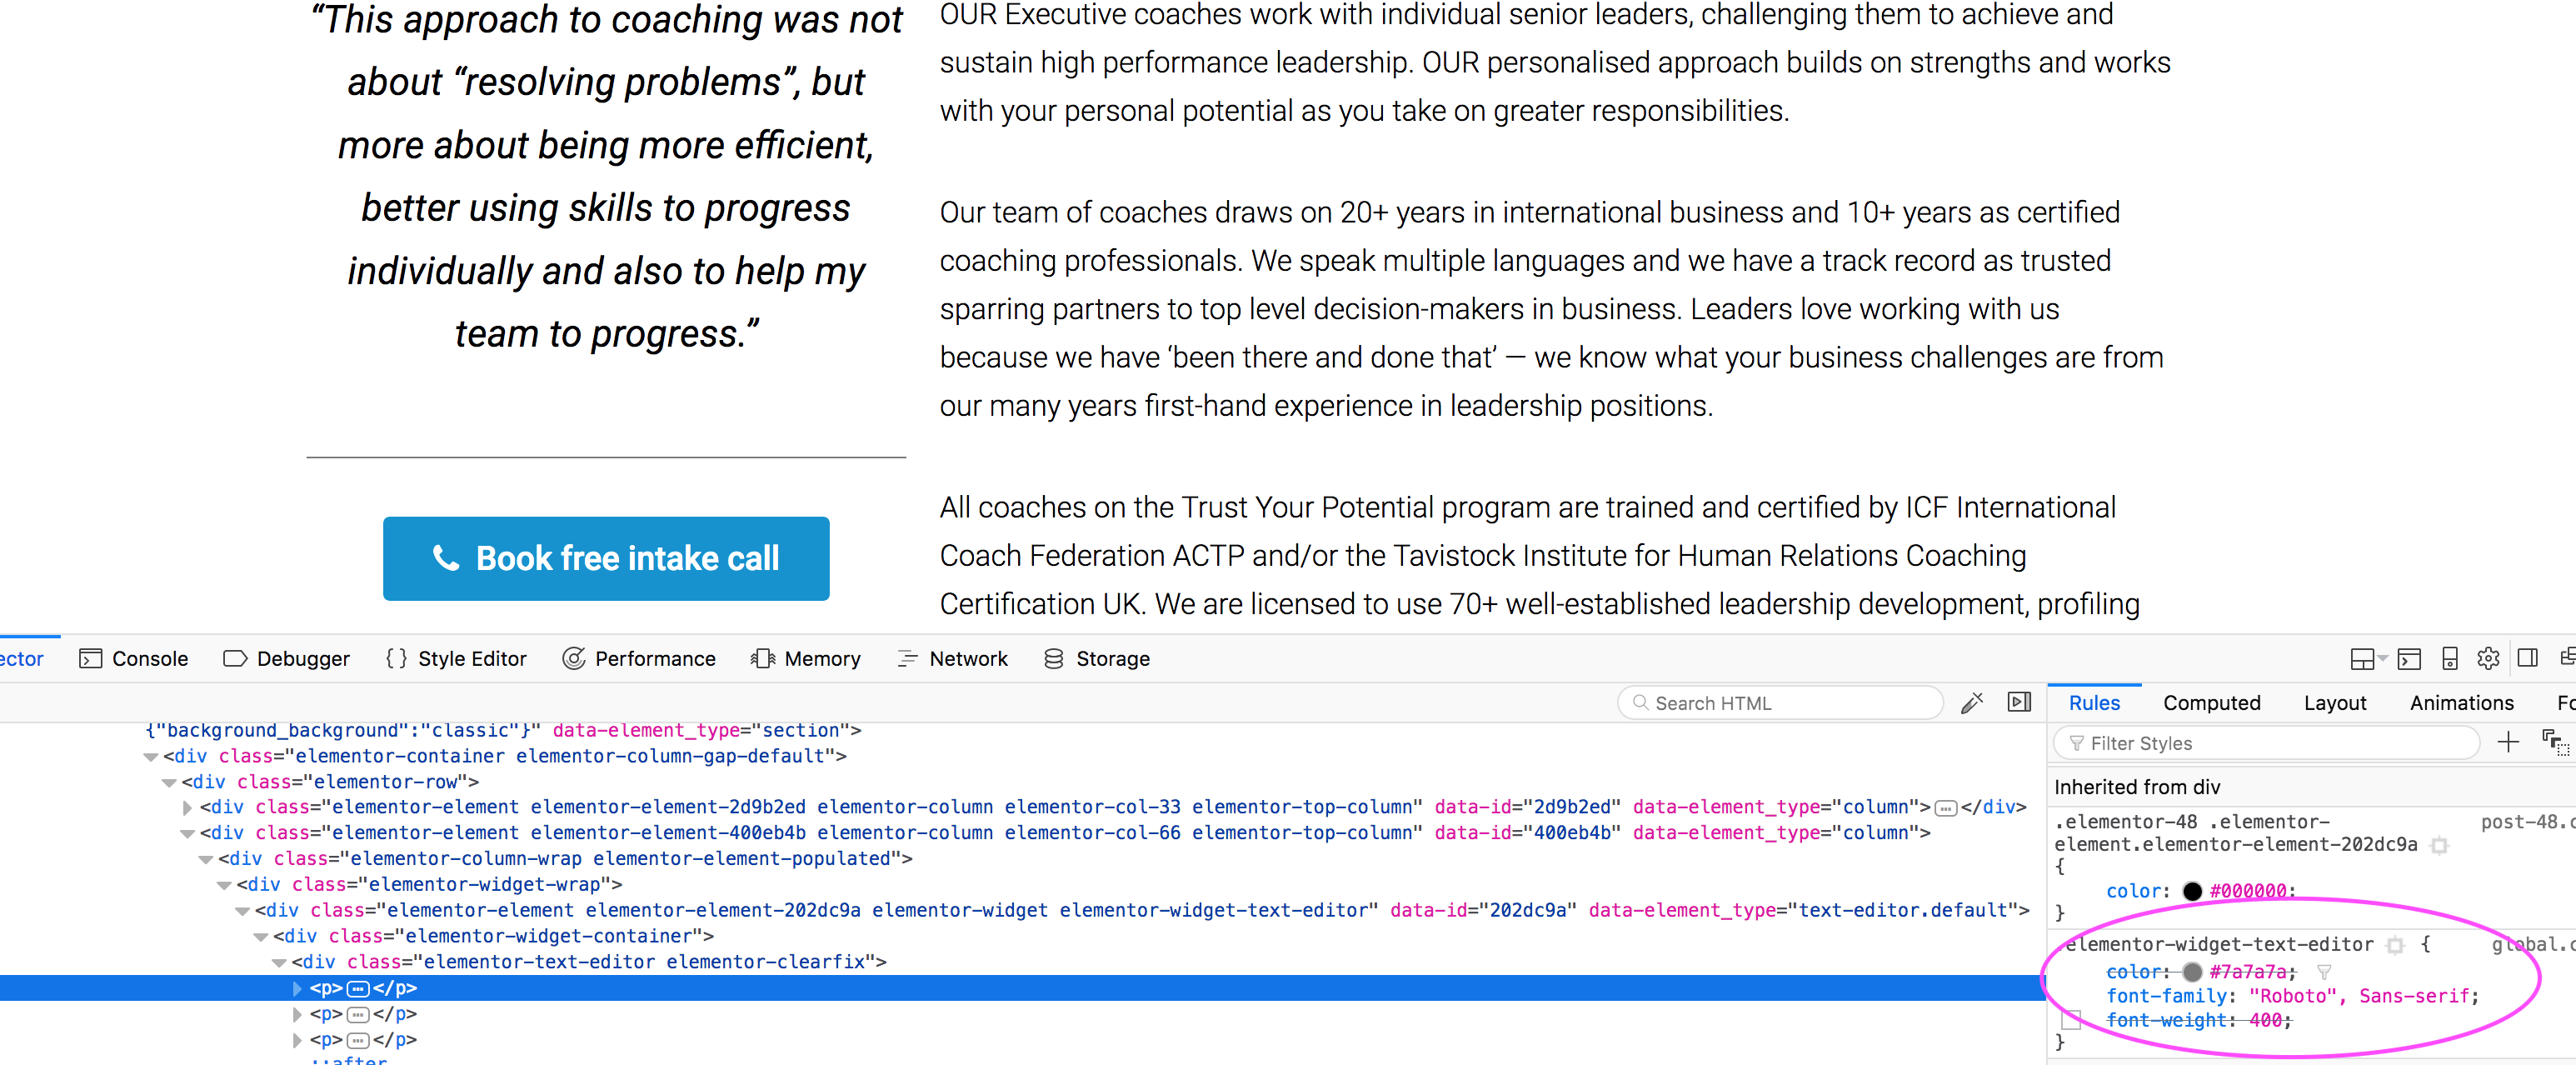
Task: Switch to the Computed tab
Action: pyautogui.click(x=2211, y=703)
